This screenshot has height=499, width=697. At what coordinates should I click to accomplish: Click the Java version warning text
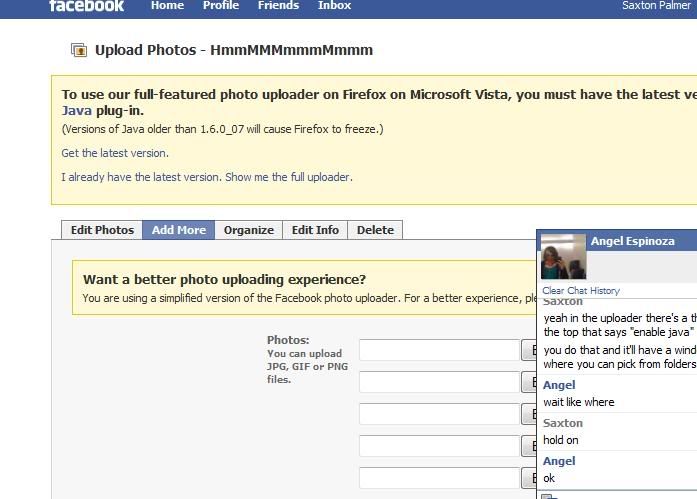(222, 129)
